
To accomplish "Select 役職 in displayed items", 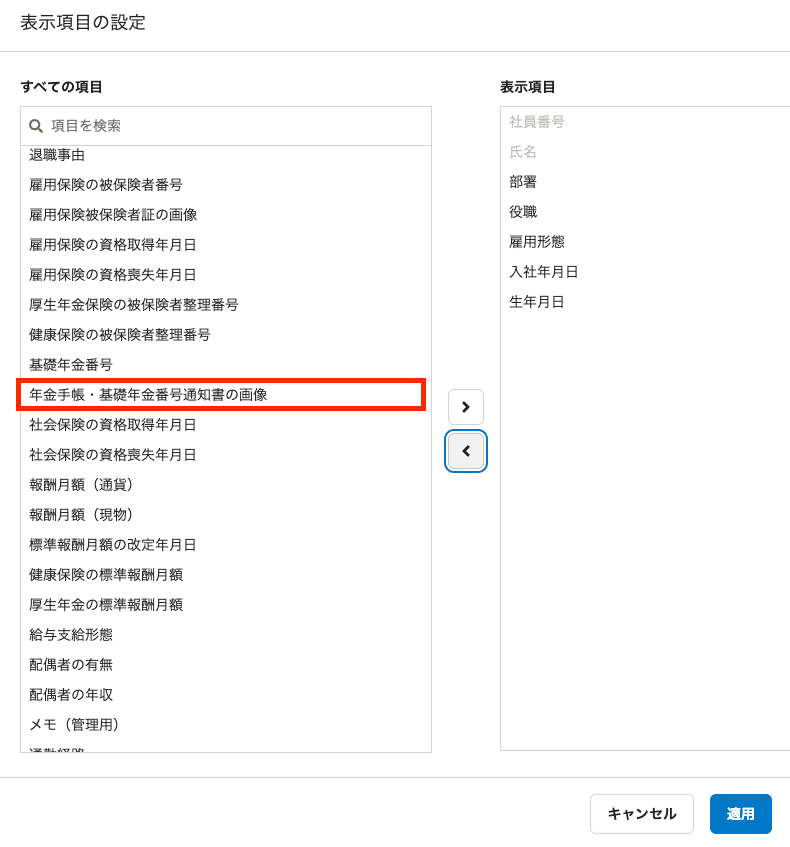I will [x=645, y=212].
